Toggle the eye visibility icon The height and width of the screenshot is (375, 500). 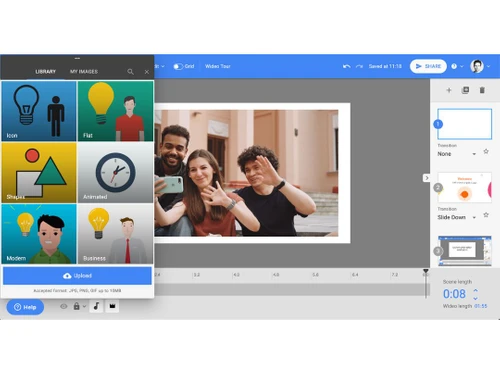[64, 306]
